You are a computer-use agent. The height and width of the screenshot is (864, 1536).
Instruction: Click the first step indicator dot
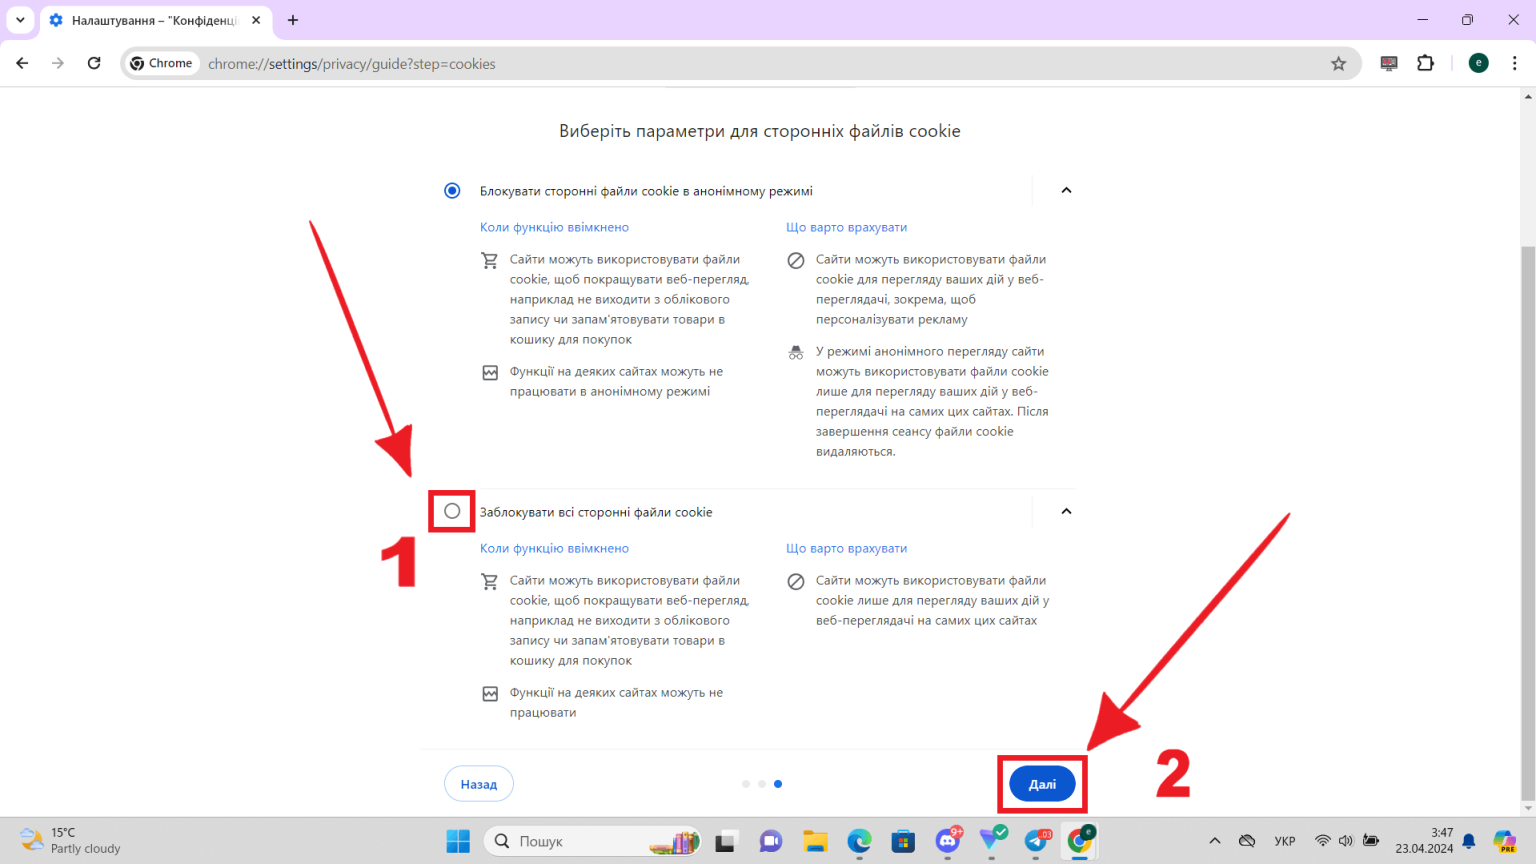[x=746, y=784]
